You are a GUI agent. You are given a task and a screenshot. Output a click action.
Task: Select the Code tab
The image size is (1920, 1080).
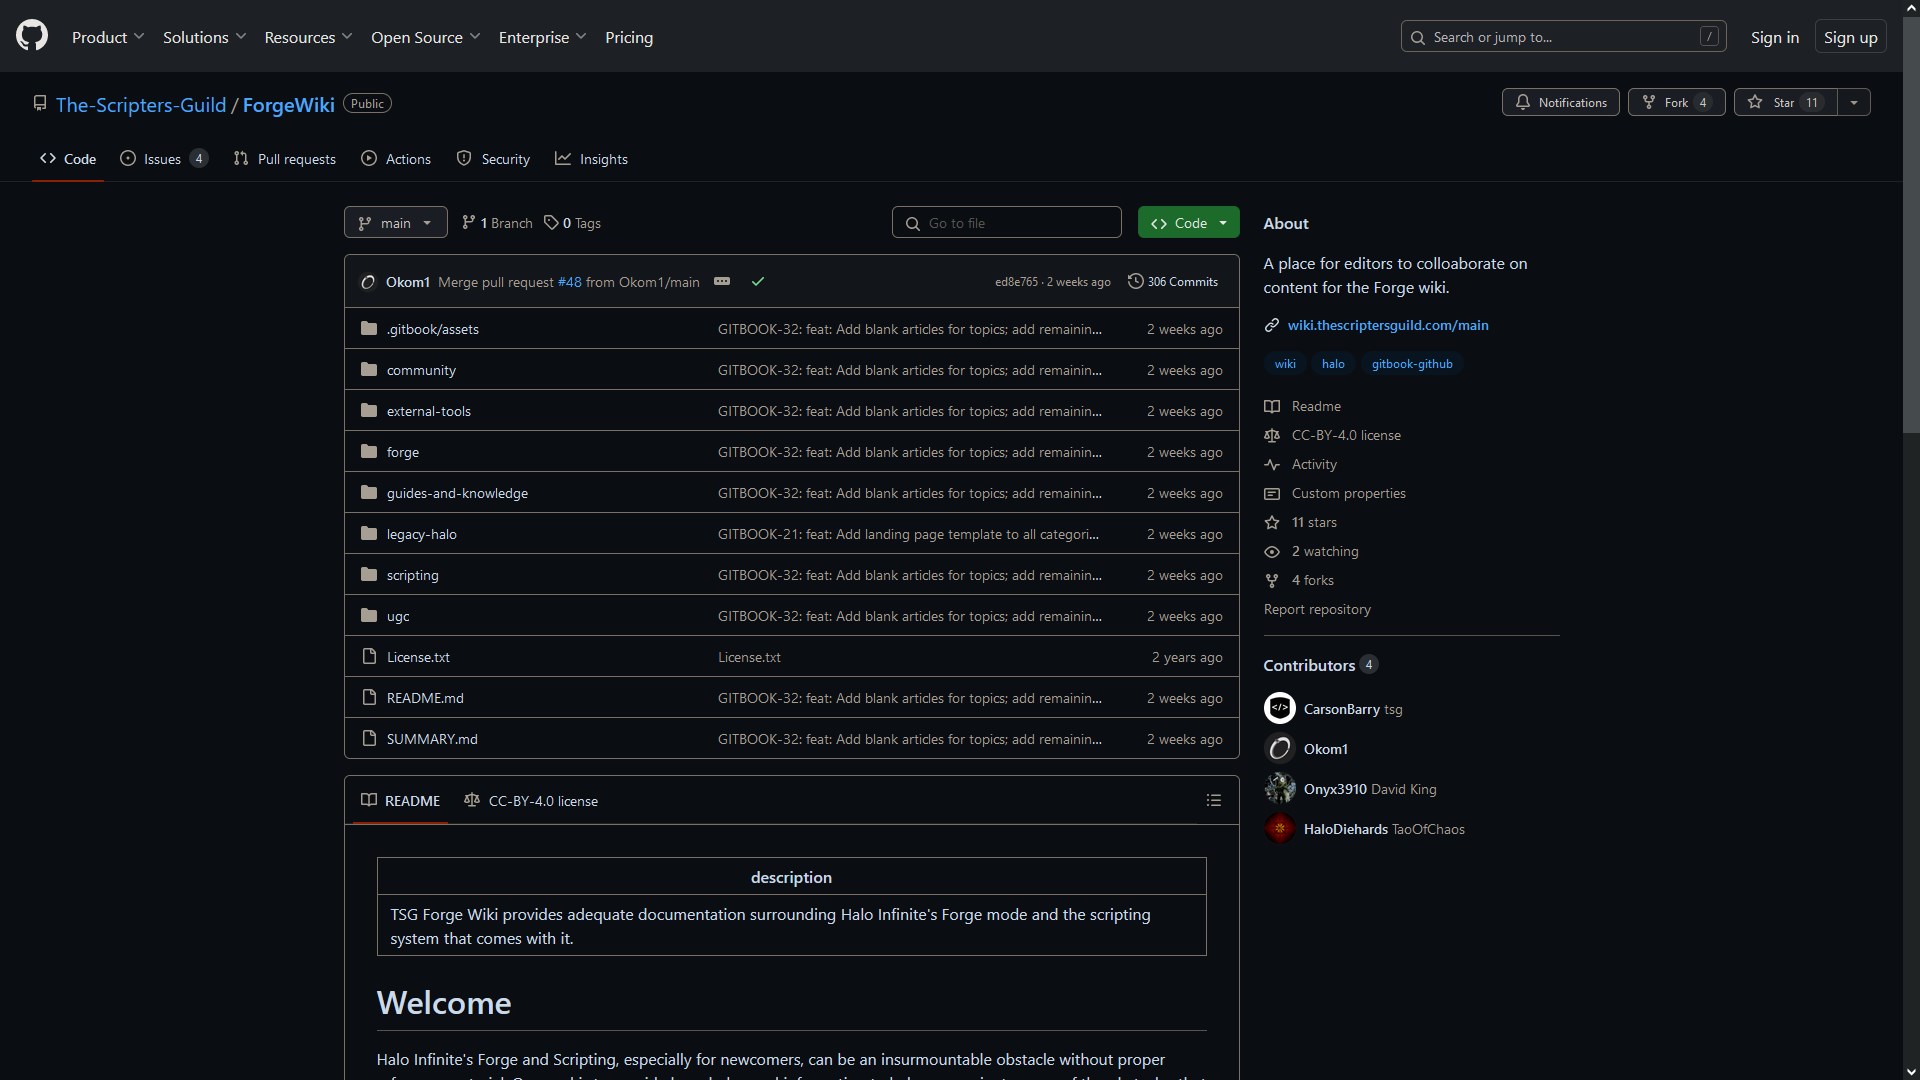pyautogui.click(x=68, y=159)
